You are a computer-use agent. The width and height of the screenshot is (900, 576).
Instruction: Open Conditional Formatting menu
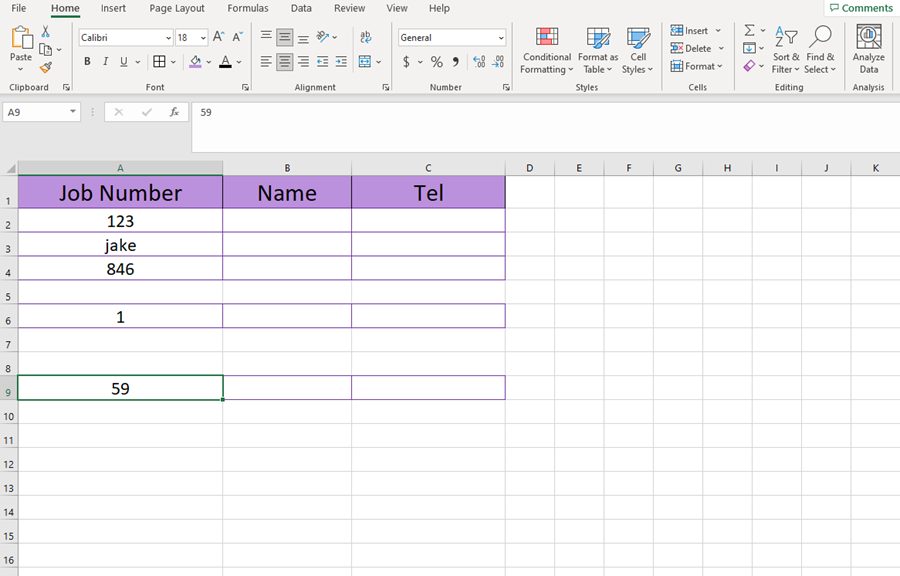546,49
